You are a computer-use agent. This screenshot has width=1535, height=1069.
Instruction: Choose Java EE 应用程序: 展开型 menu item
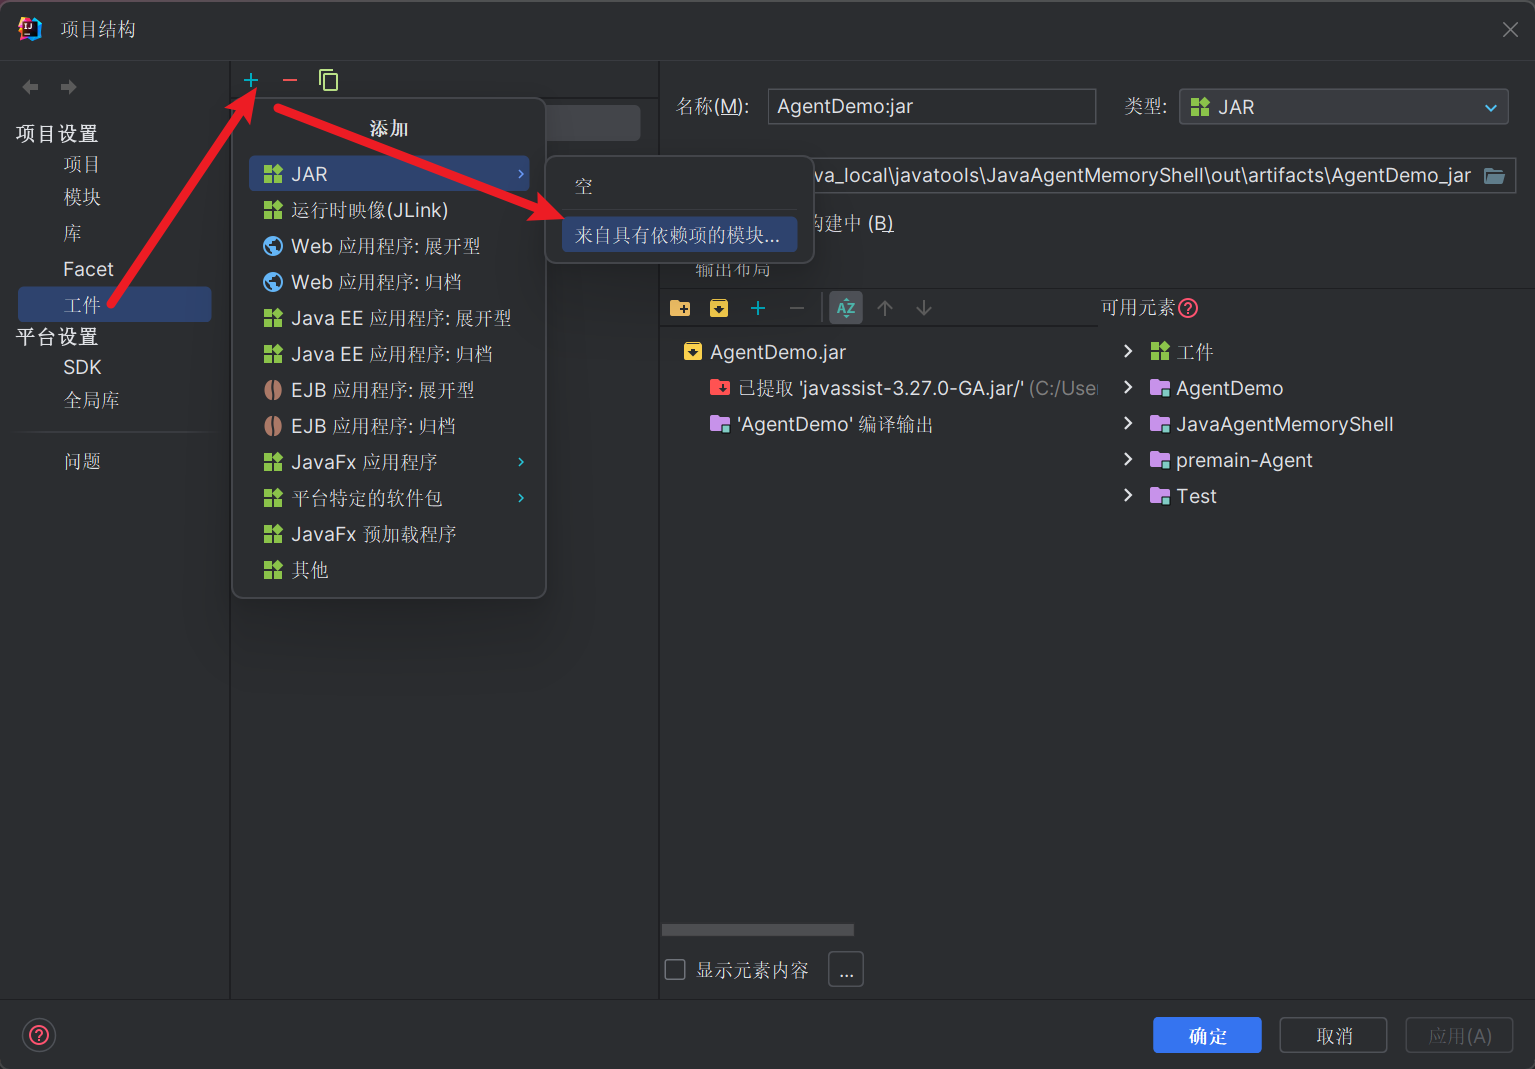click(389, 318)
